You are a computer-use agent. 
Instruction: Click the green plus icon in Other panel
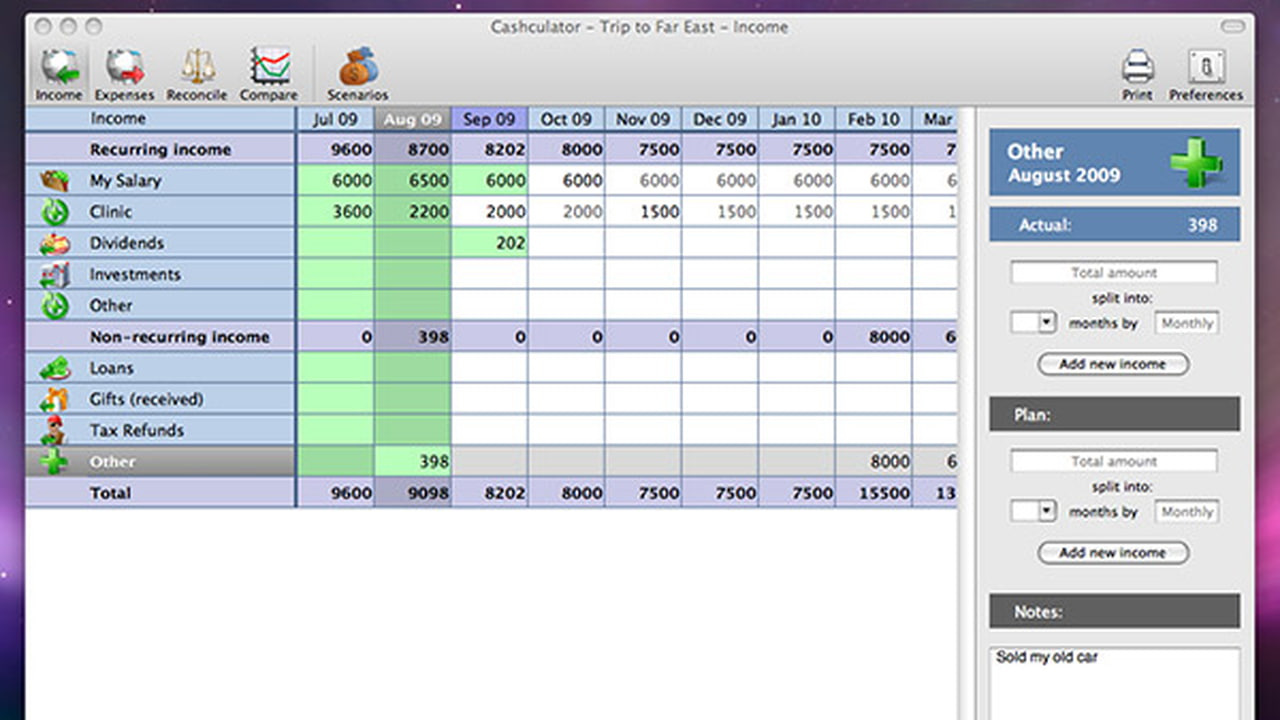(x=1197, y=161)
